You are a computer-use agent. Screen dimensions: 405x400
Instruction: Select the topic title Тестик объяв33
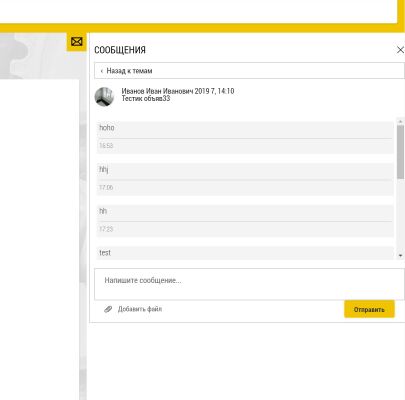click(146, 98)
